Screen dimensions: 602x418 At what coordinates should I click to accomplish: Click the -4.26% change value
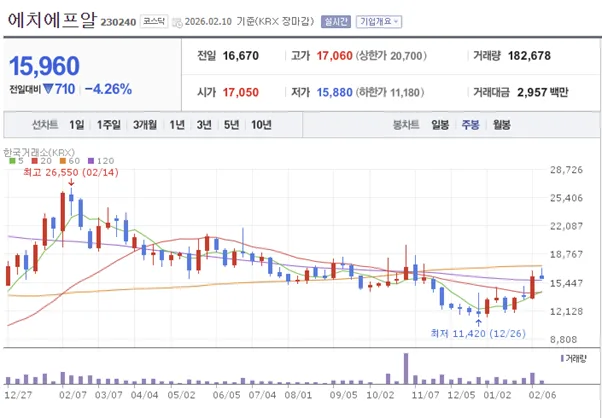click(108, 89)
